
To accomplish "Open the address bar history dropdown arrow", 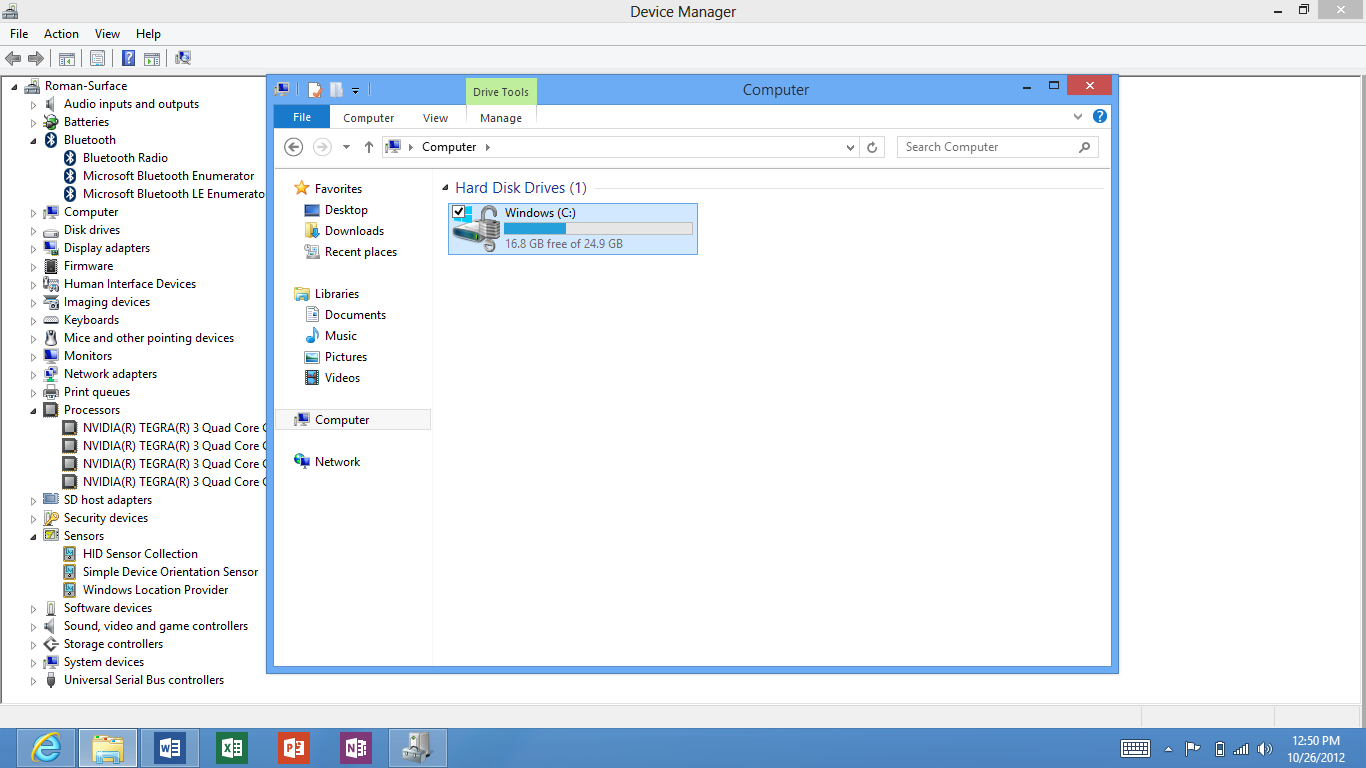I will click(x=851, y=147).
